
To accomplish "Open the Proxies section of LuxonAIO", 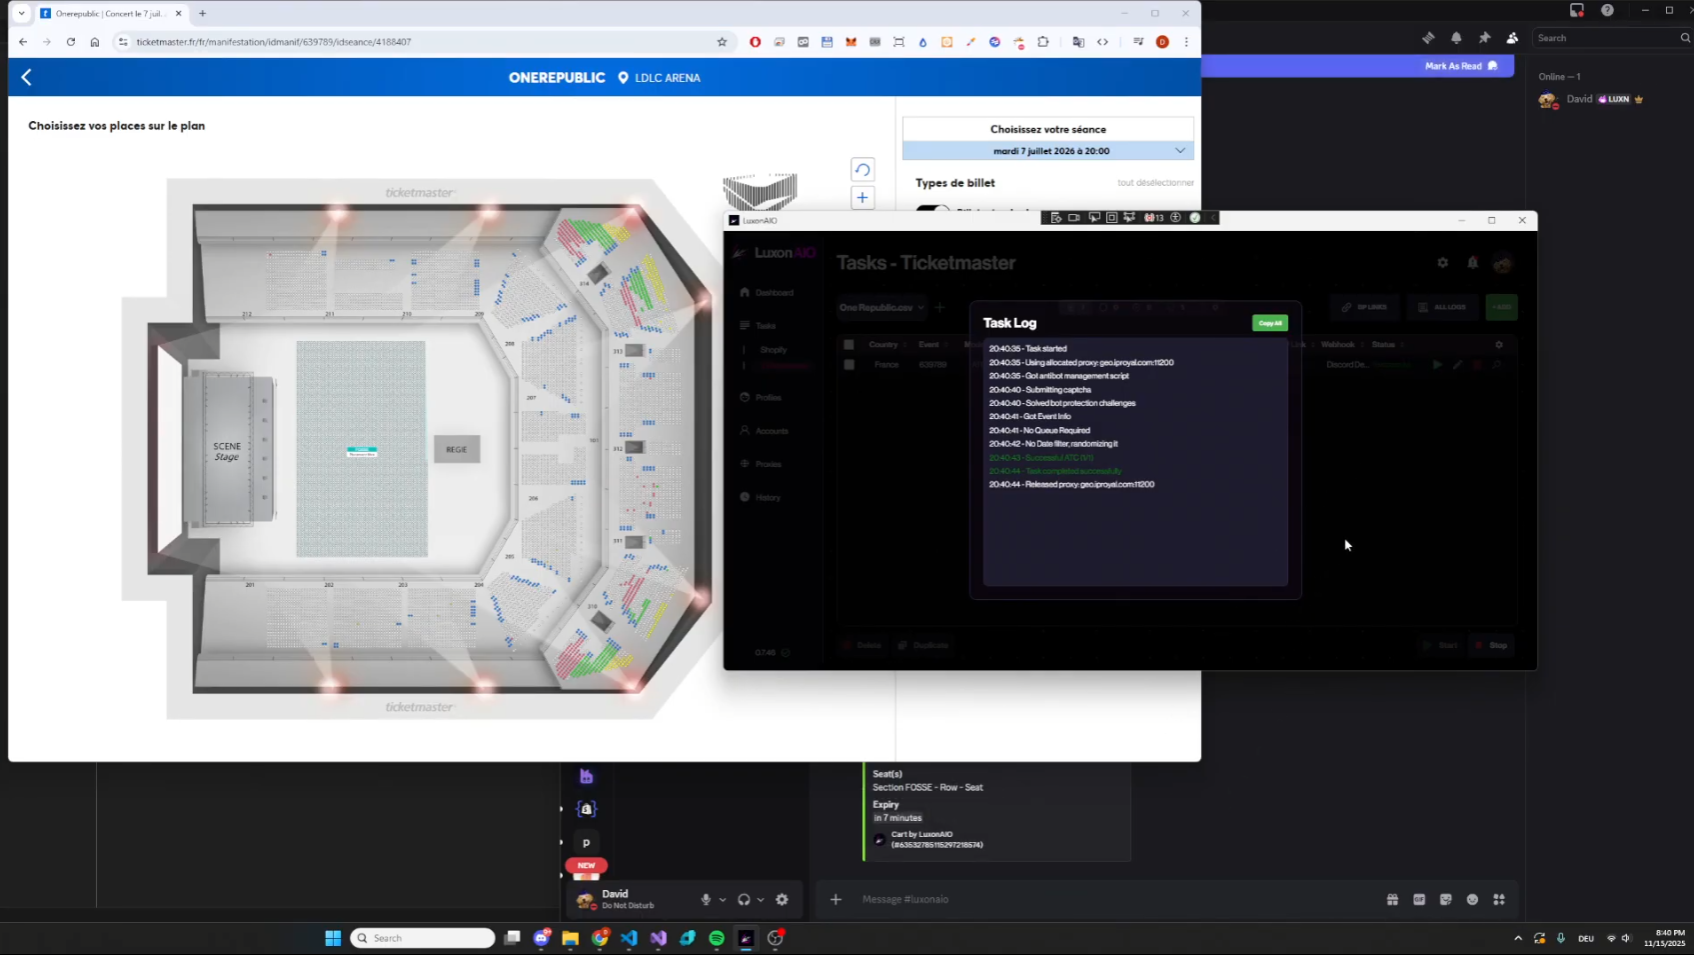I will (x=768, y=463).
